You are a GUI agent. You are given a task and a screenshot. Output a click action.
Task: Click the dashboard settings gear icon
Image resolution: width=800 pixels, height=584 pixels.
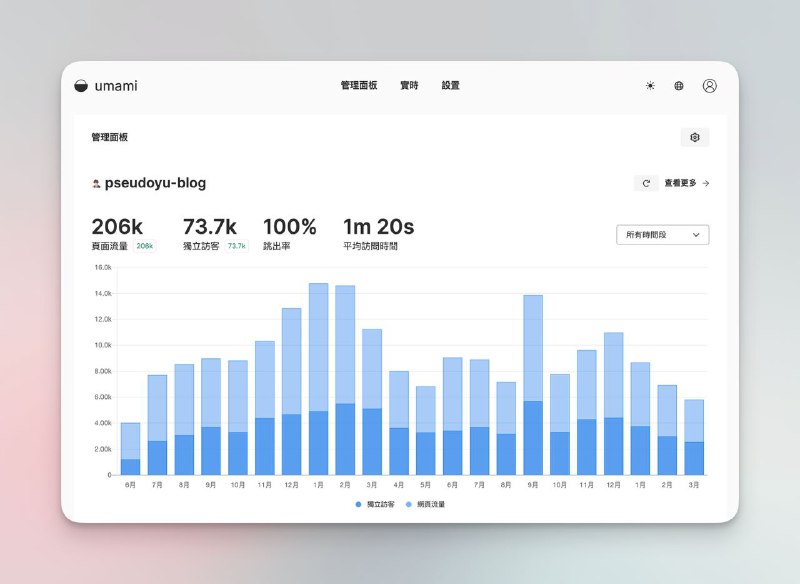click(x=695, y=137)
